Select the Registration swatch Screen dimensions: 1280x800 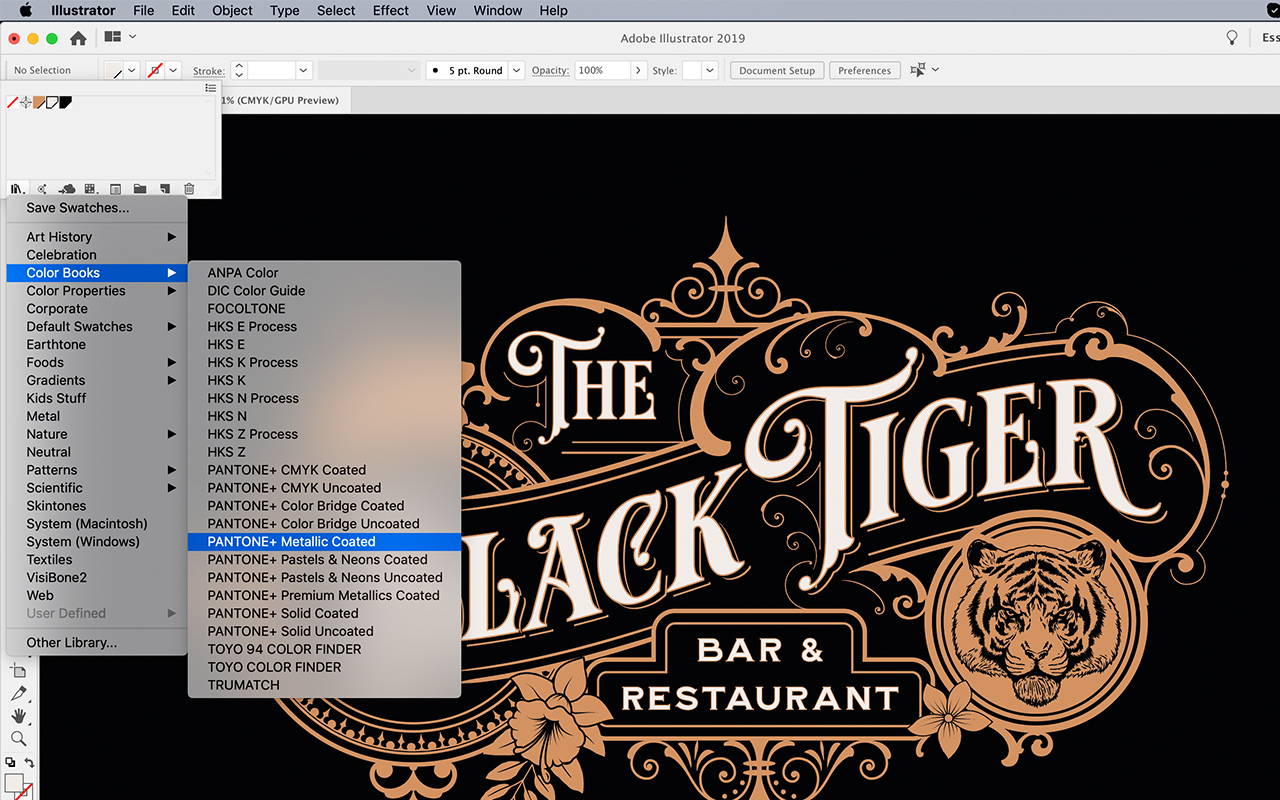click(26, 102)
